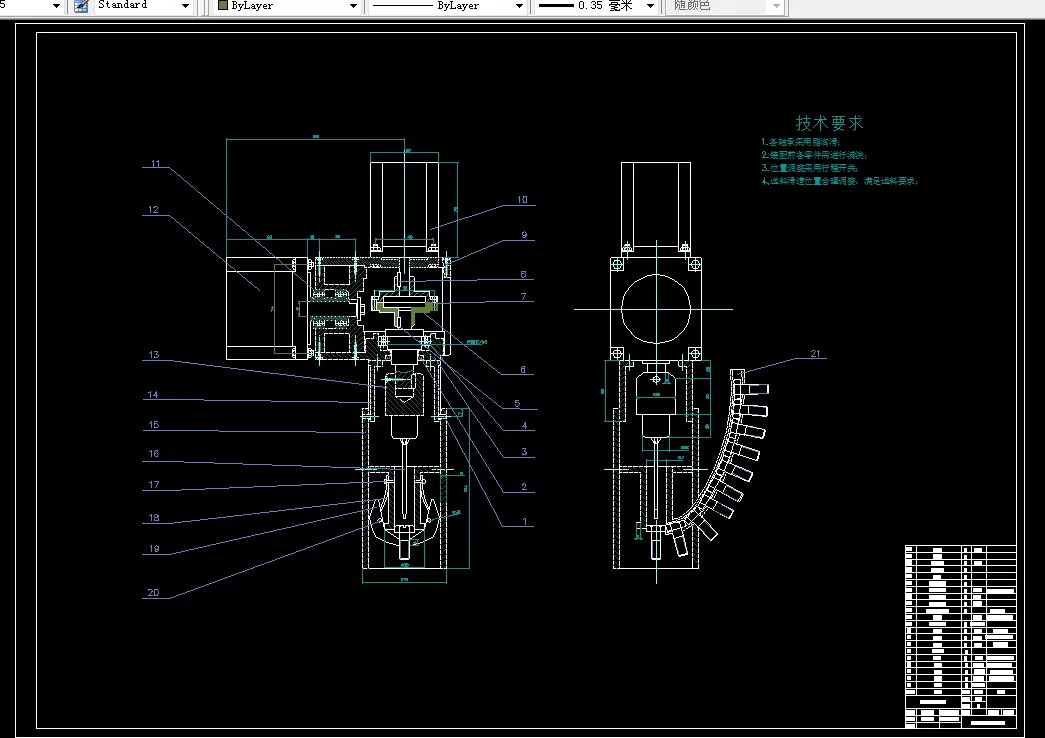Select part number 1 callout label
Viewport: 1045px width, 738px height.
point(524,522)
